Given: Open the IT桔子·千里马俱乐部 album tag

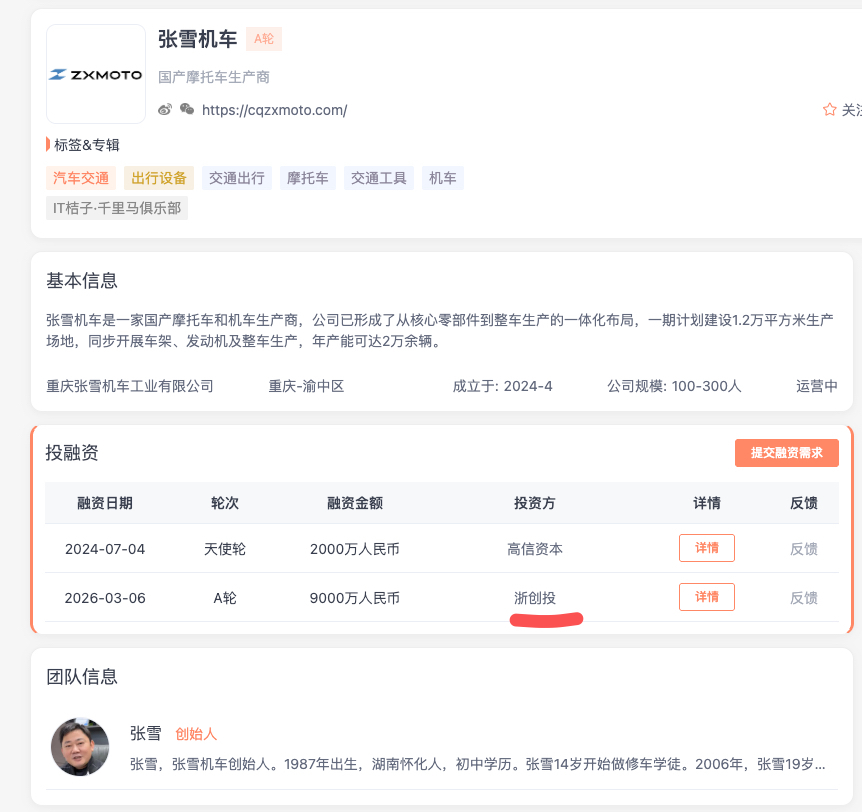Looking at the screenshot, I should point(117,208).
